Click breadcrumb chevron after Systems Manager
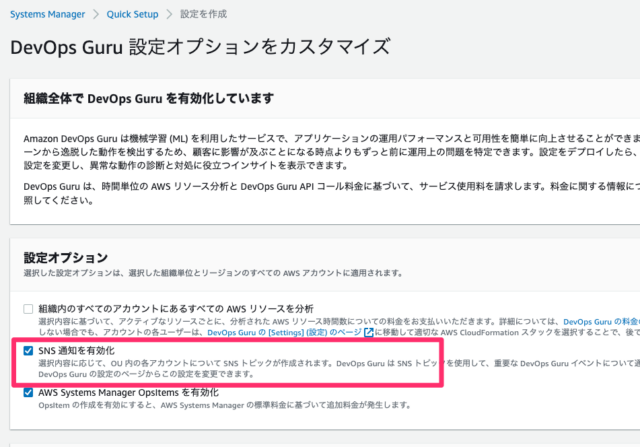The width and height of the screenshot is (640, 447). (96, 14)
